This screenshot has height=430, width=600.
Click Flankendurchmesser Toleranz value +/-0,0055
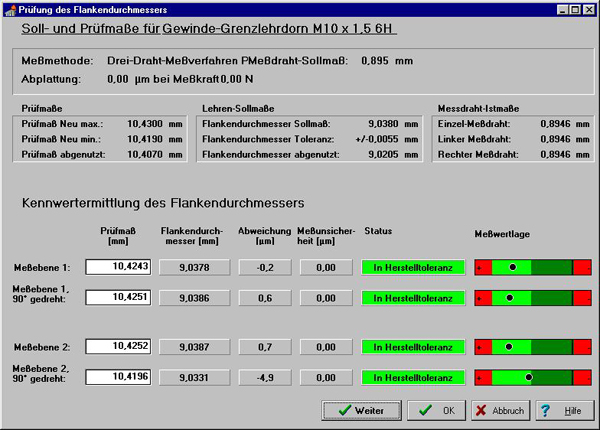(377, 139)
